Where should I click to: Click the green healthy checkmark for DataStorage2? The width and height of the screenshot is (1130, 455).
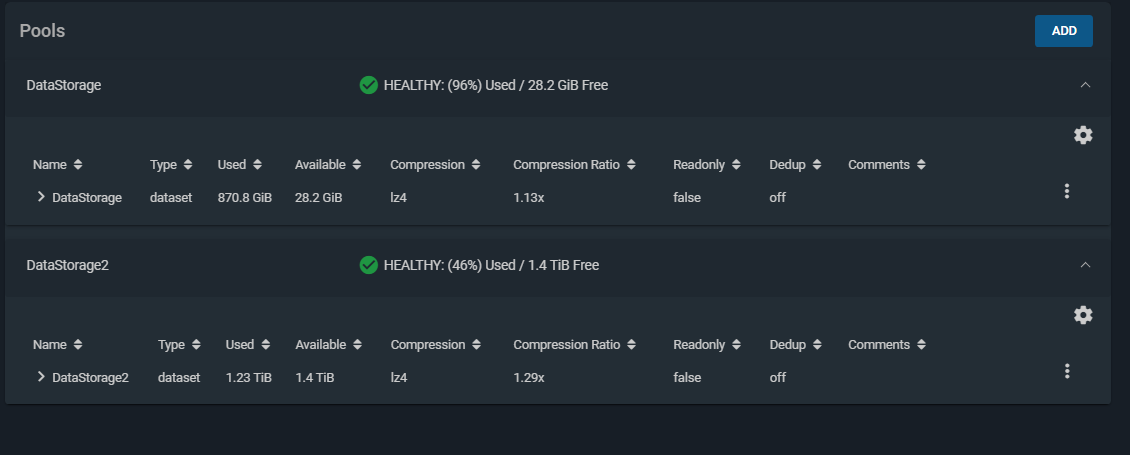(x=368, y=265)
